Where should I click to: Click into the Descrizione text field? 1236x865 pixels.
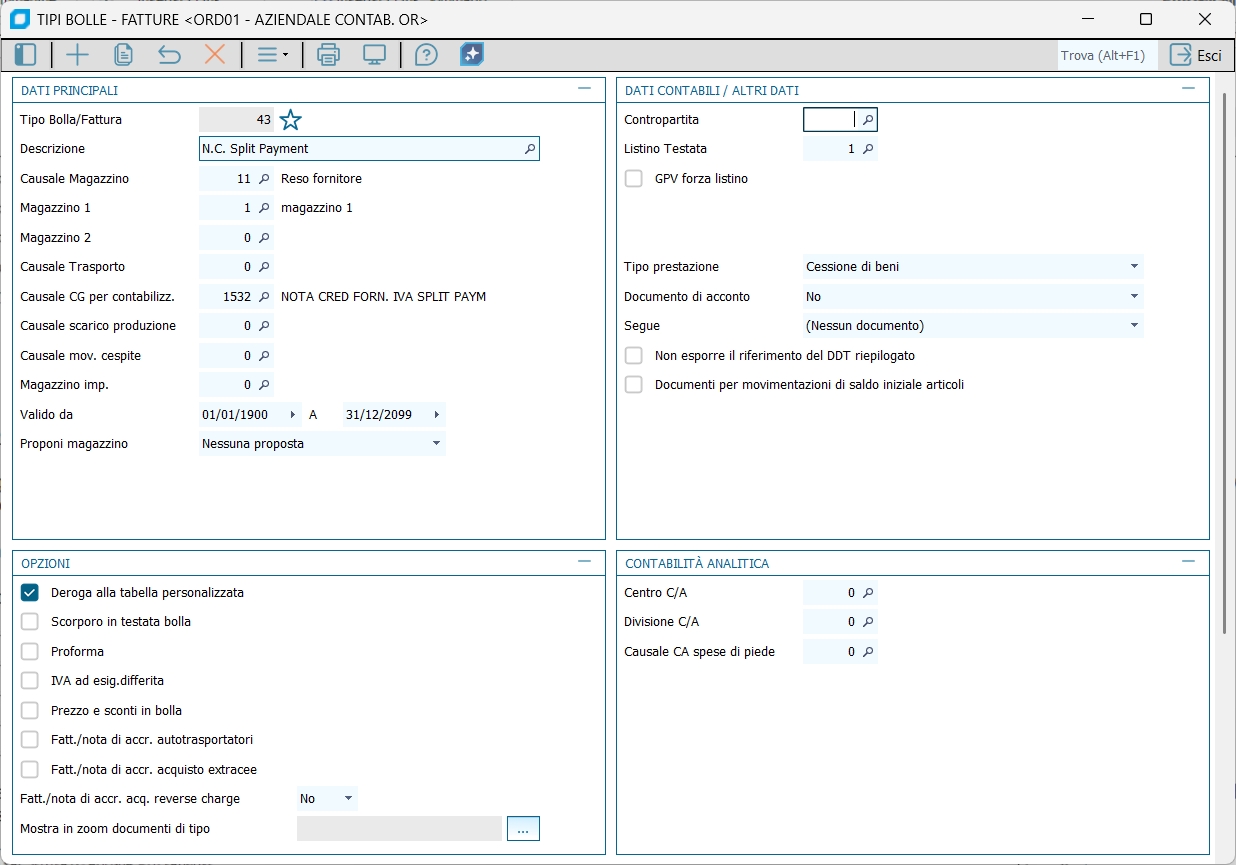coord(360,149)
